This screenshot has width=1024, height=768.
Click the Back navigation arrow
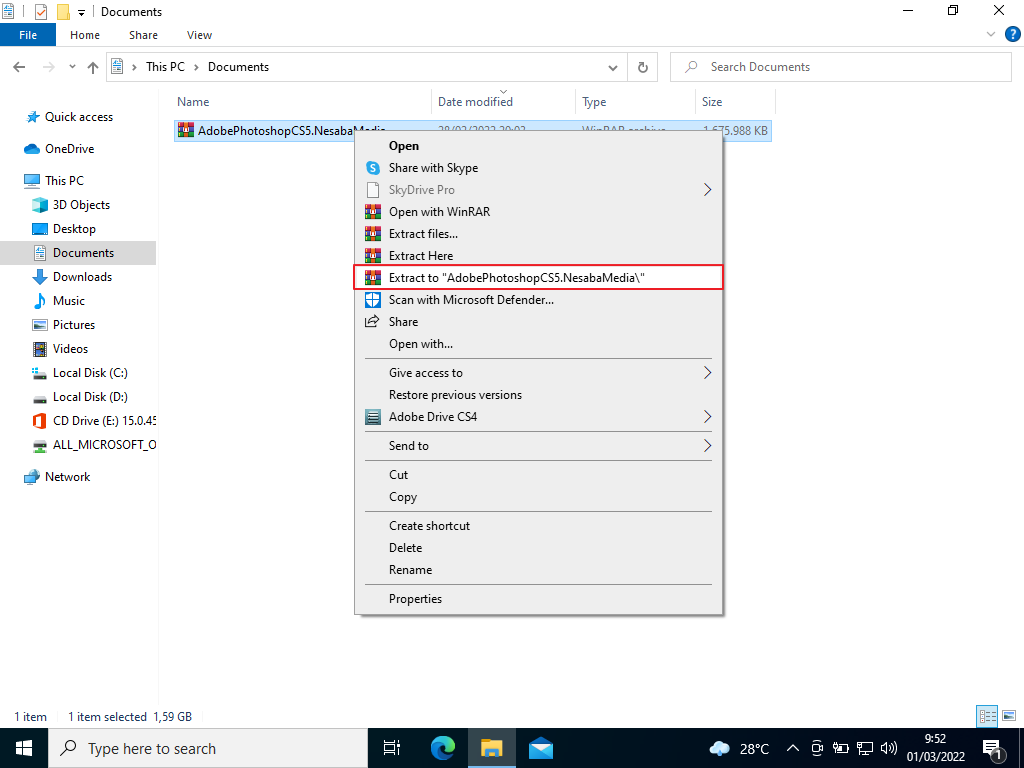point(19,67)
